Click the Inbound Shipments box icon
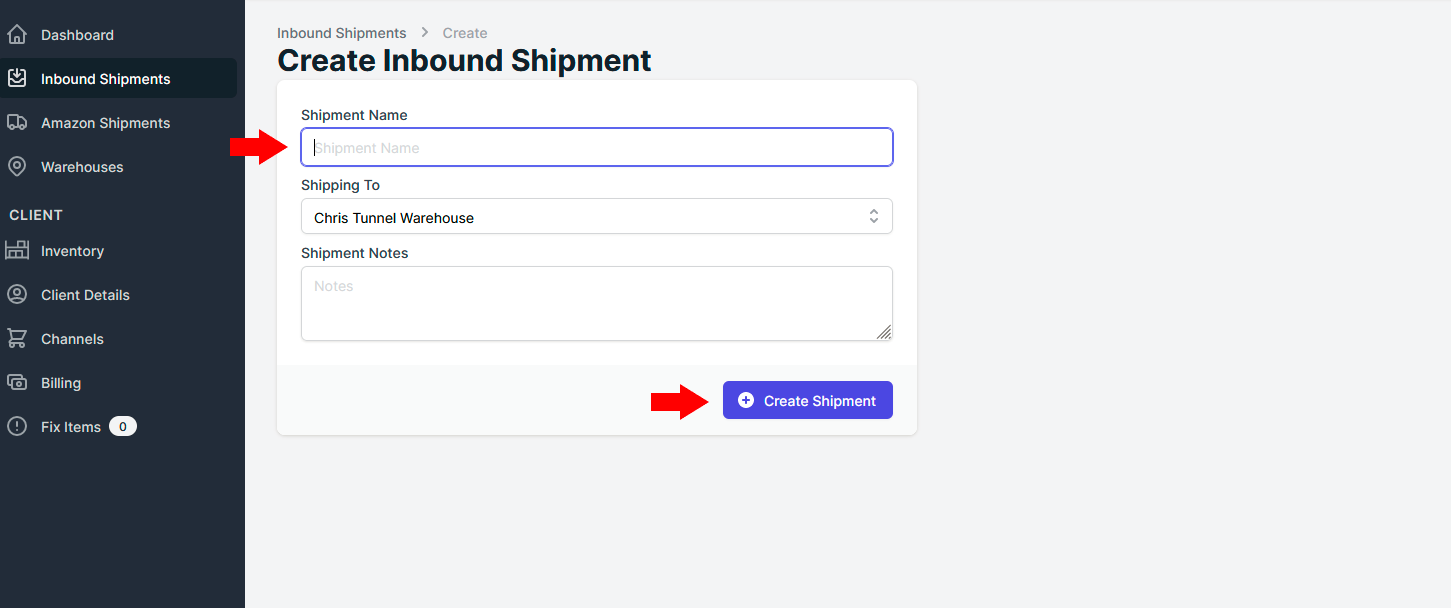This screenshot has height=608, width=1451. tap(16, 78)
